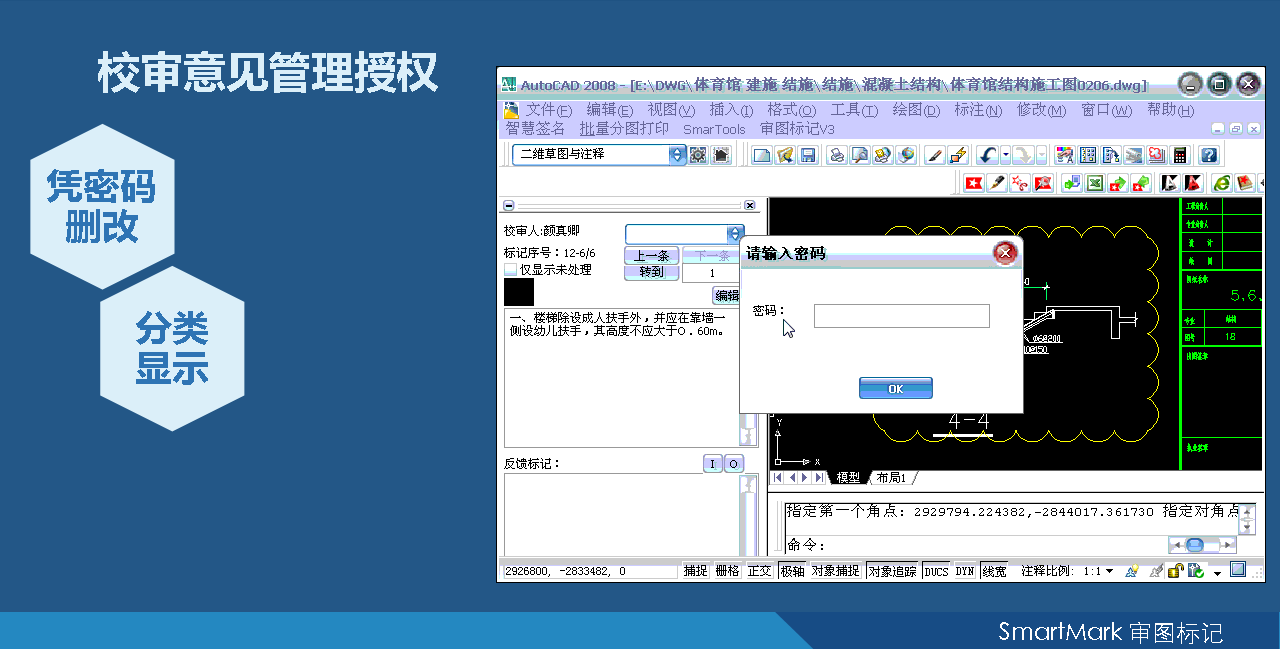The width and height of the screenshot is (1280, 649).
Task: Click the Plot printer icon
Action: [837, 156]
